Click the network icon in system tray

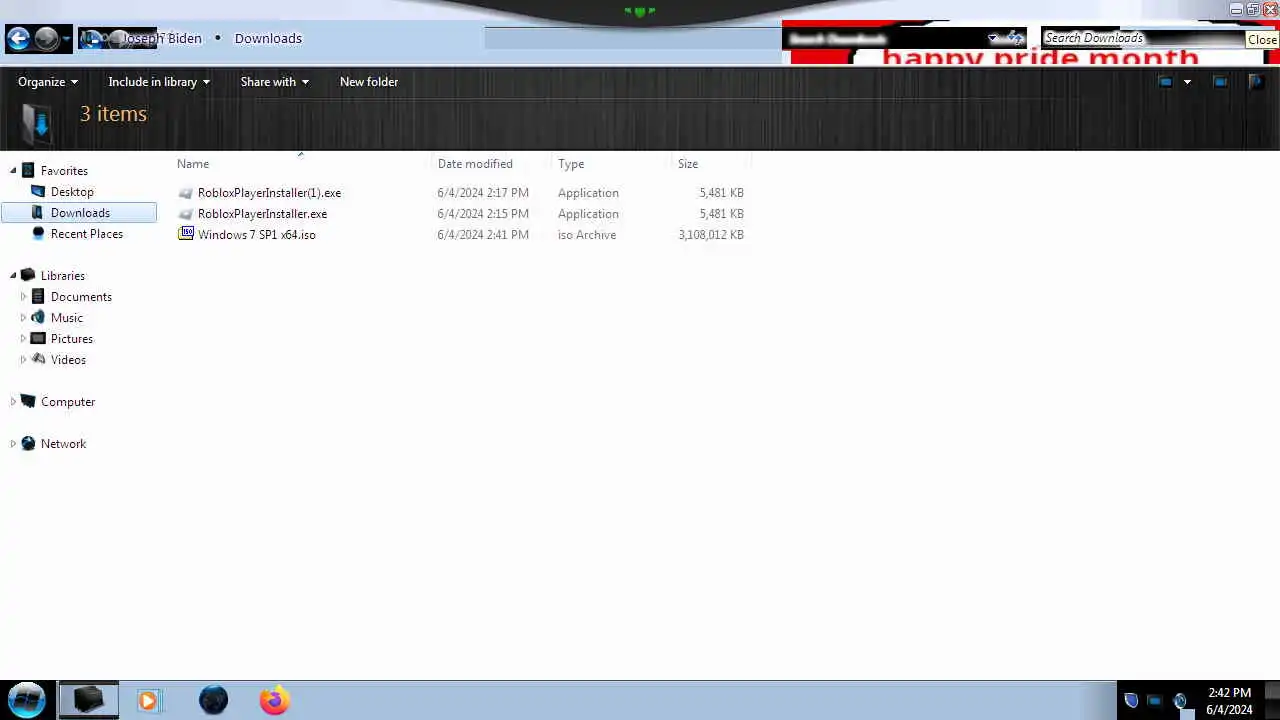coord(1154,701)
